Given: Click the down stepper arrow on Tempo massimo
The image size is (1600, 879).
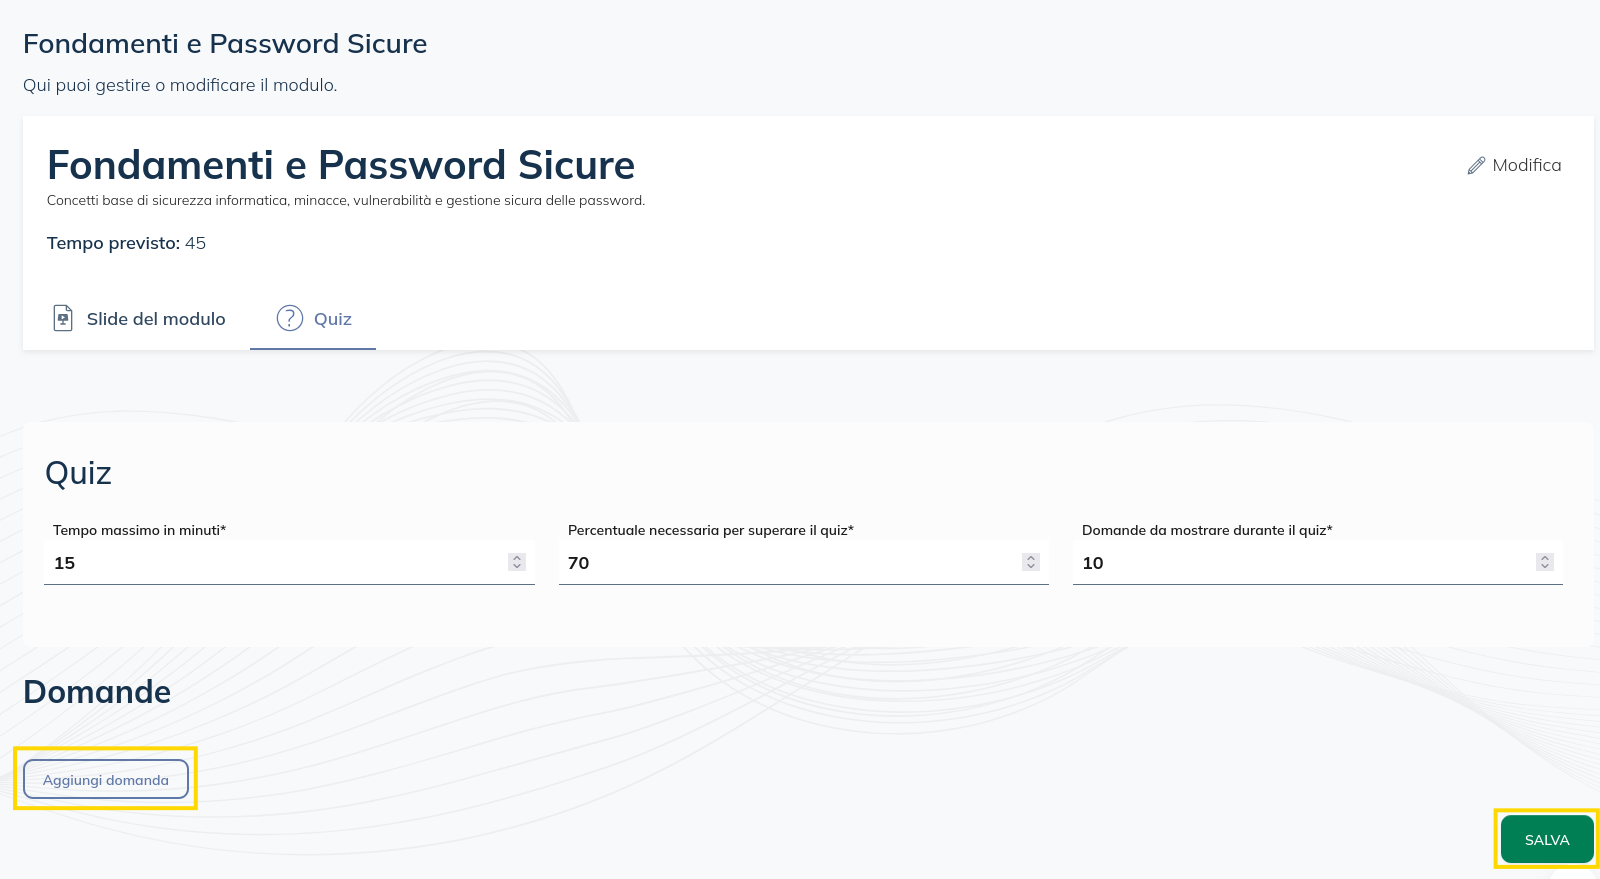Looking at the screenshot, I should point(515,567).
